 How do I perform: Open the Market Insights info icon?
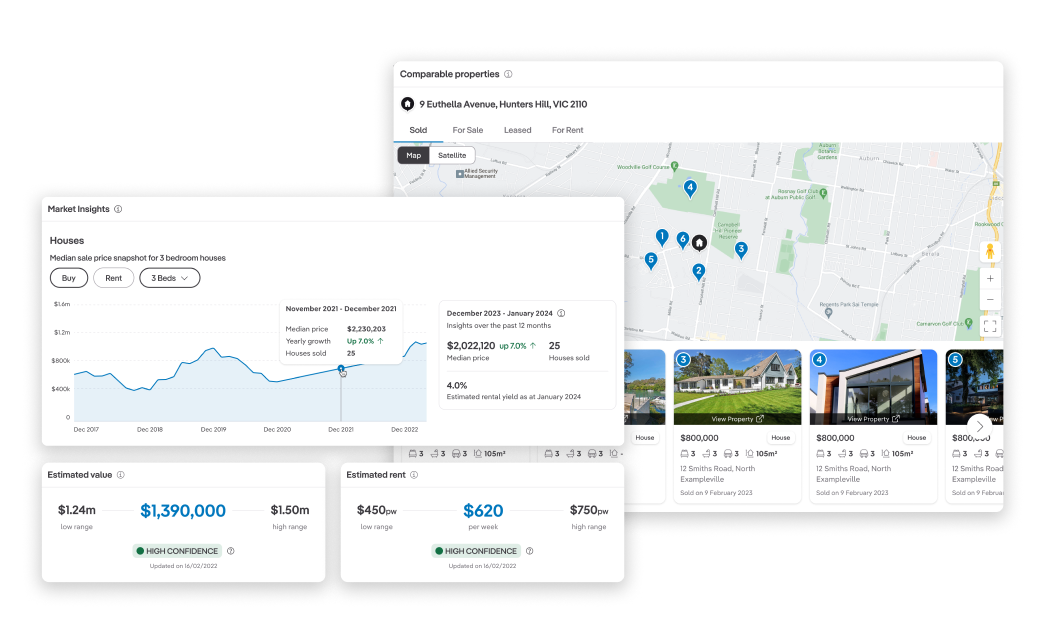point(118,209)
